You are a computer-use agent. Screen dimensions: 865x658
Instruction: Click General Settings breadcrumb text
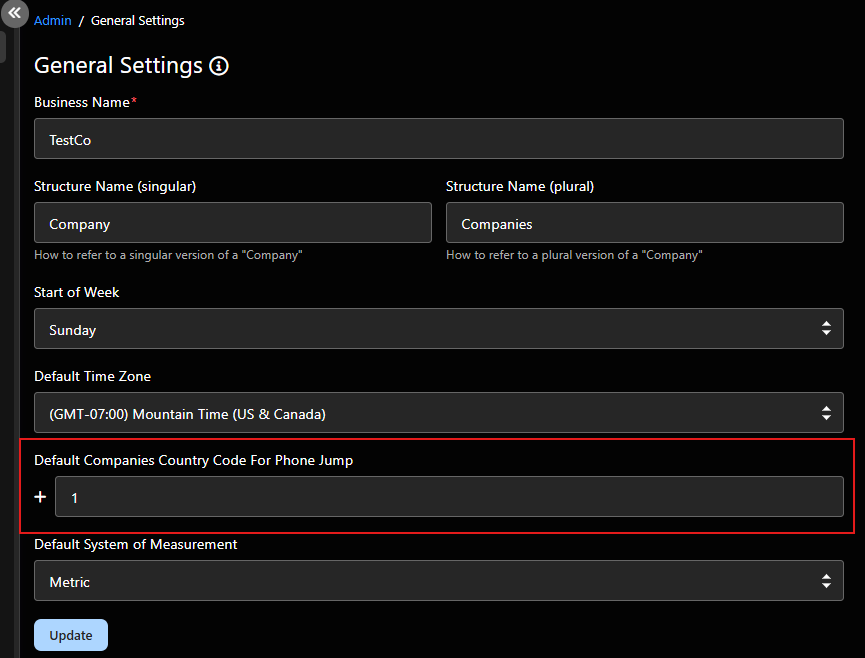point(137,21)
